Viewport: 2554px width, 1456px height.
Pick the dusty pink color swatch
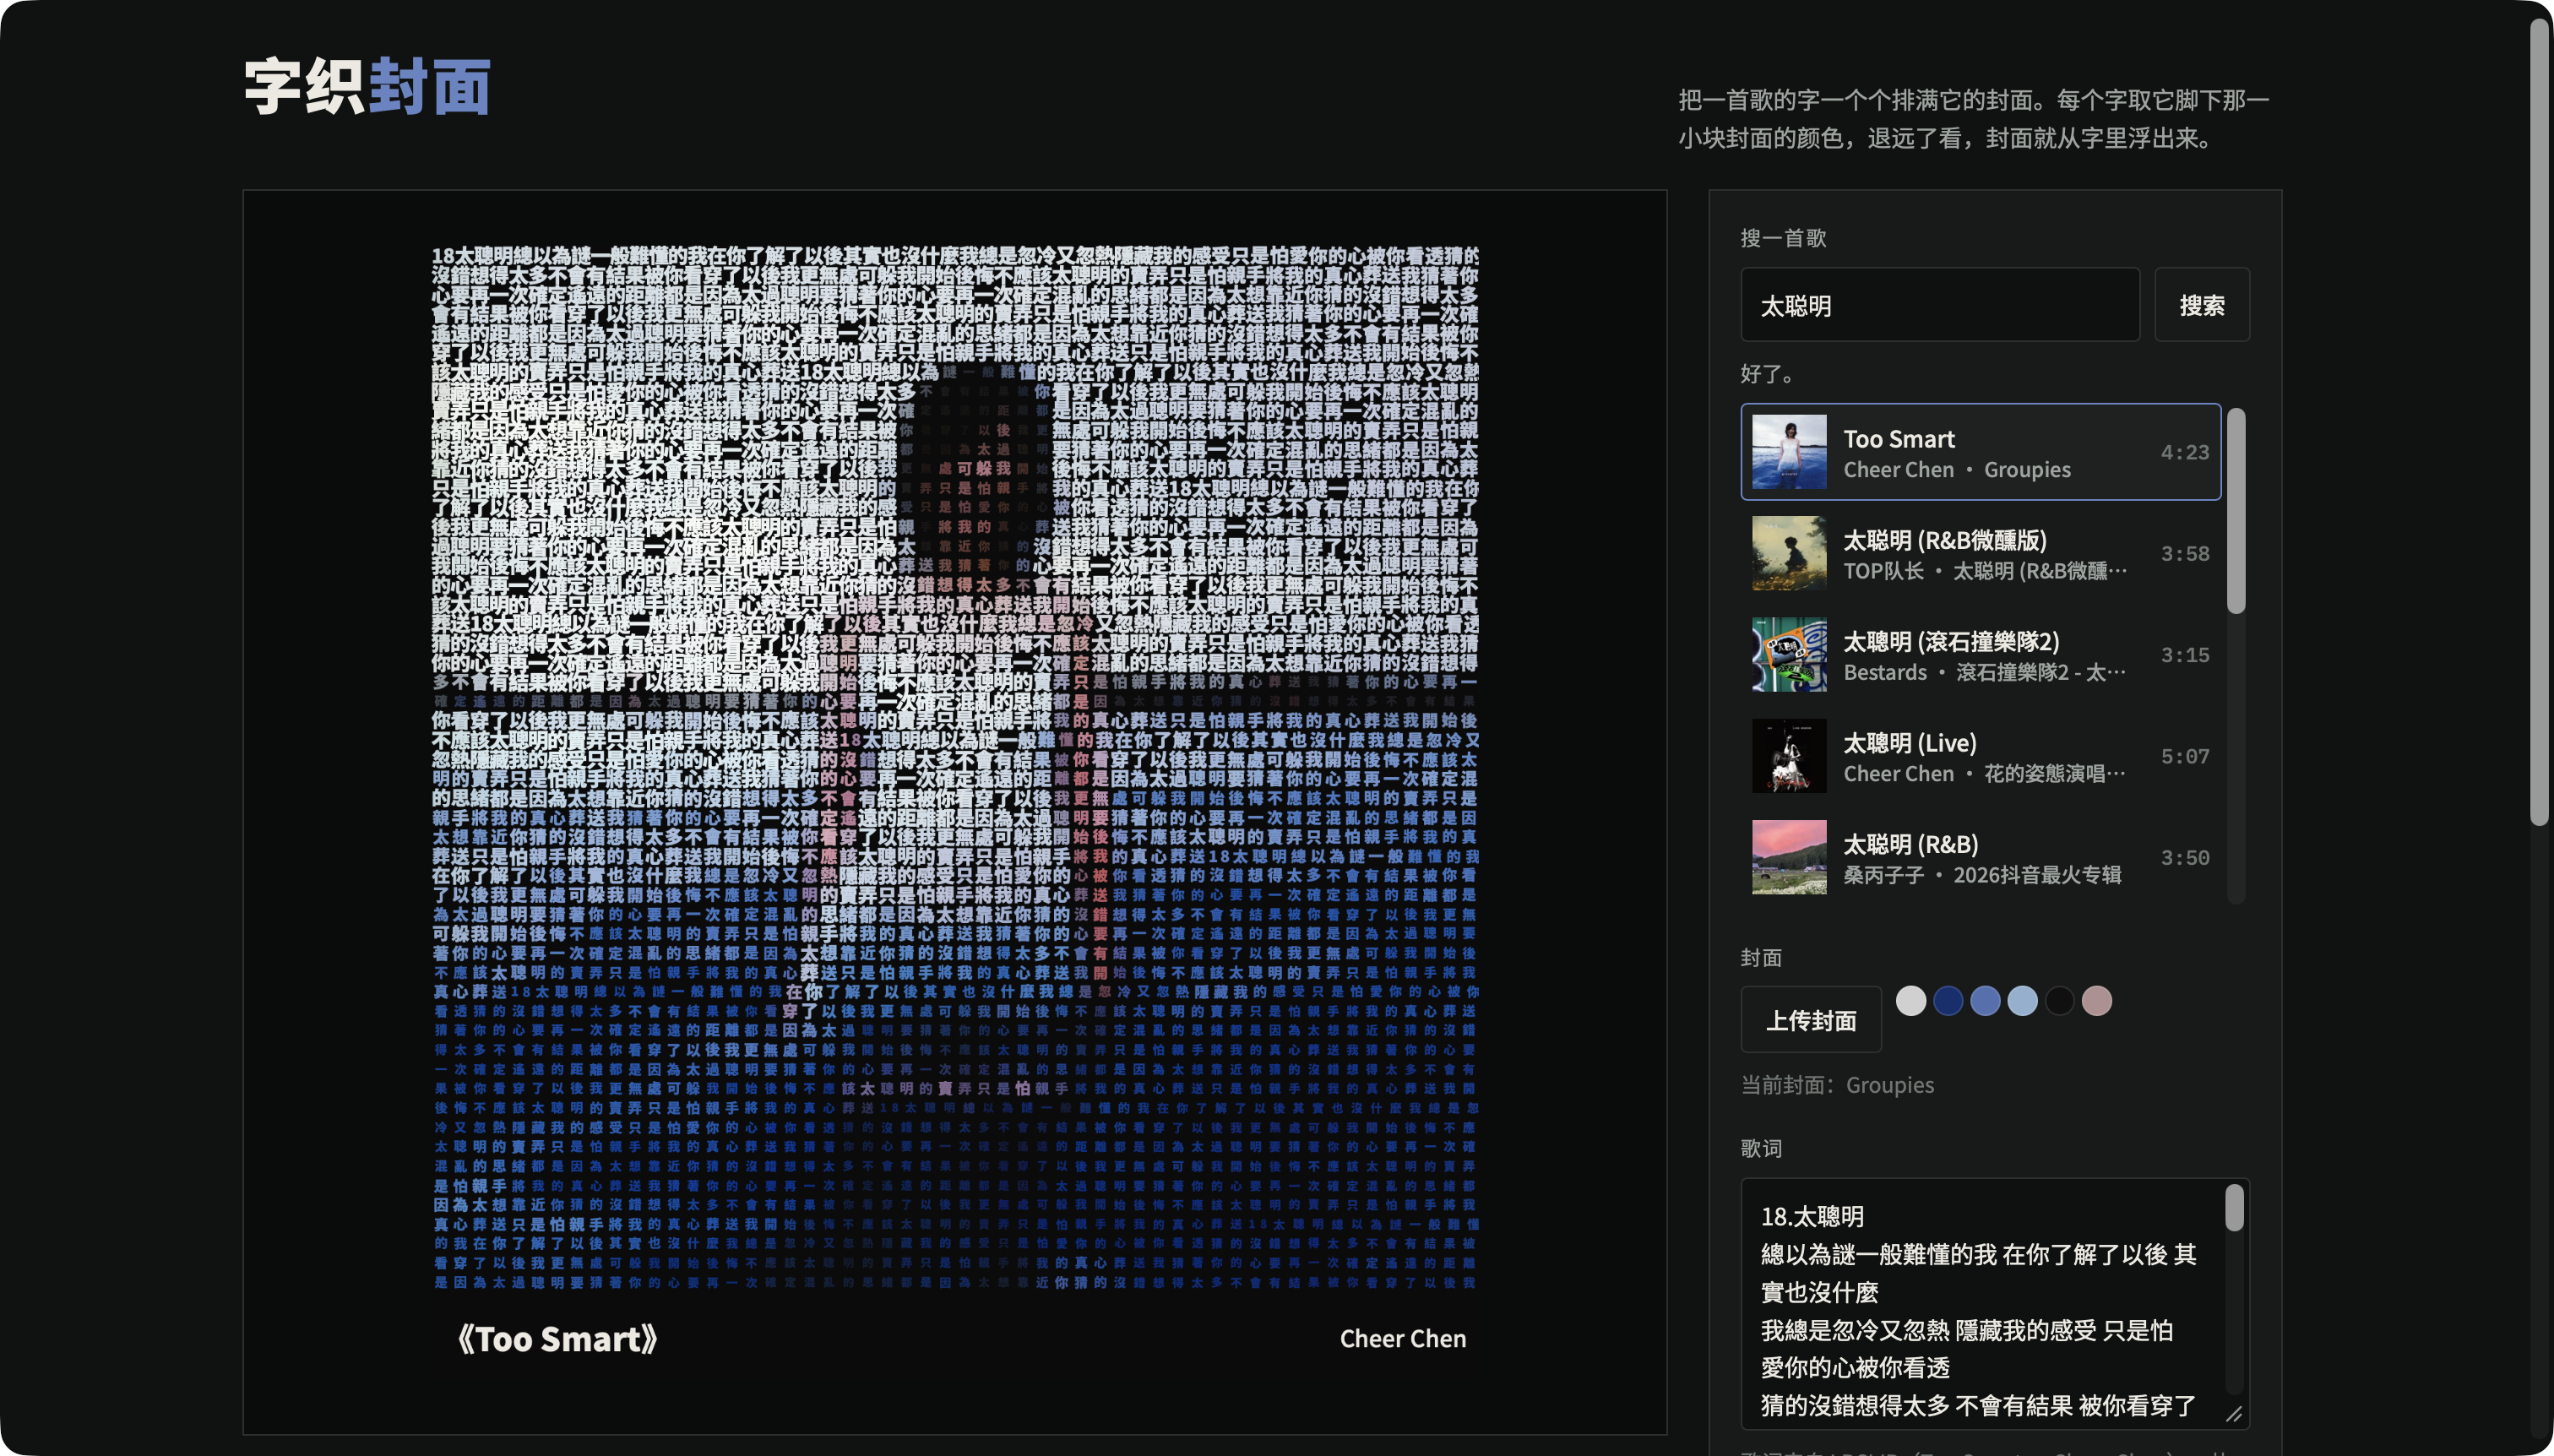click(x=2096, y=1001)
